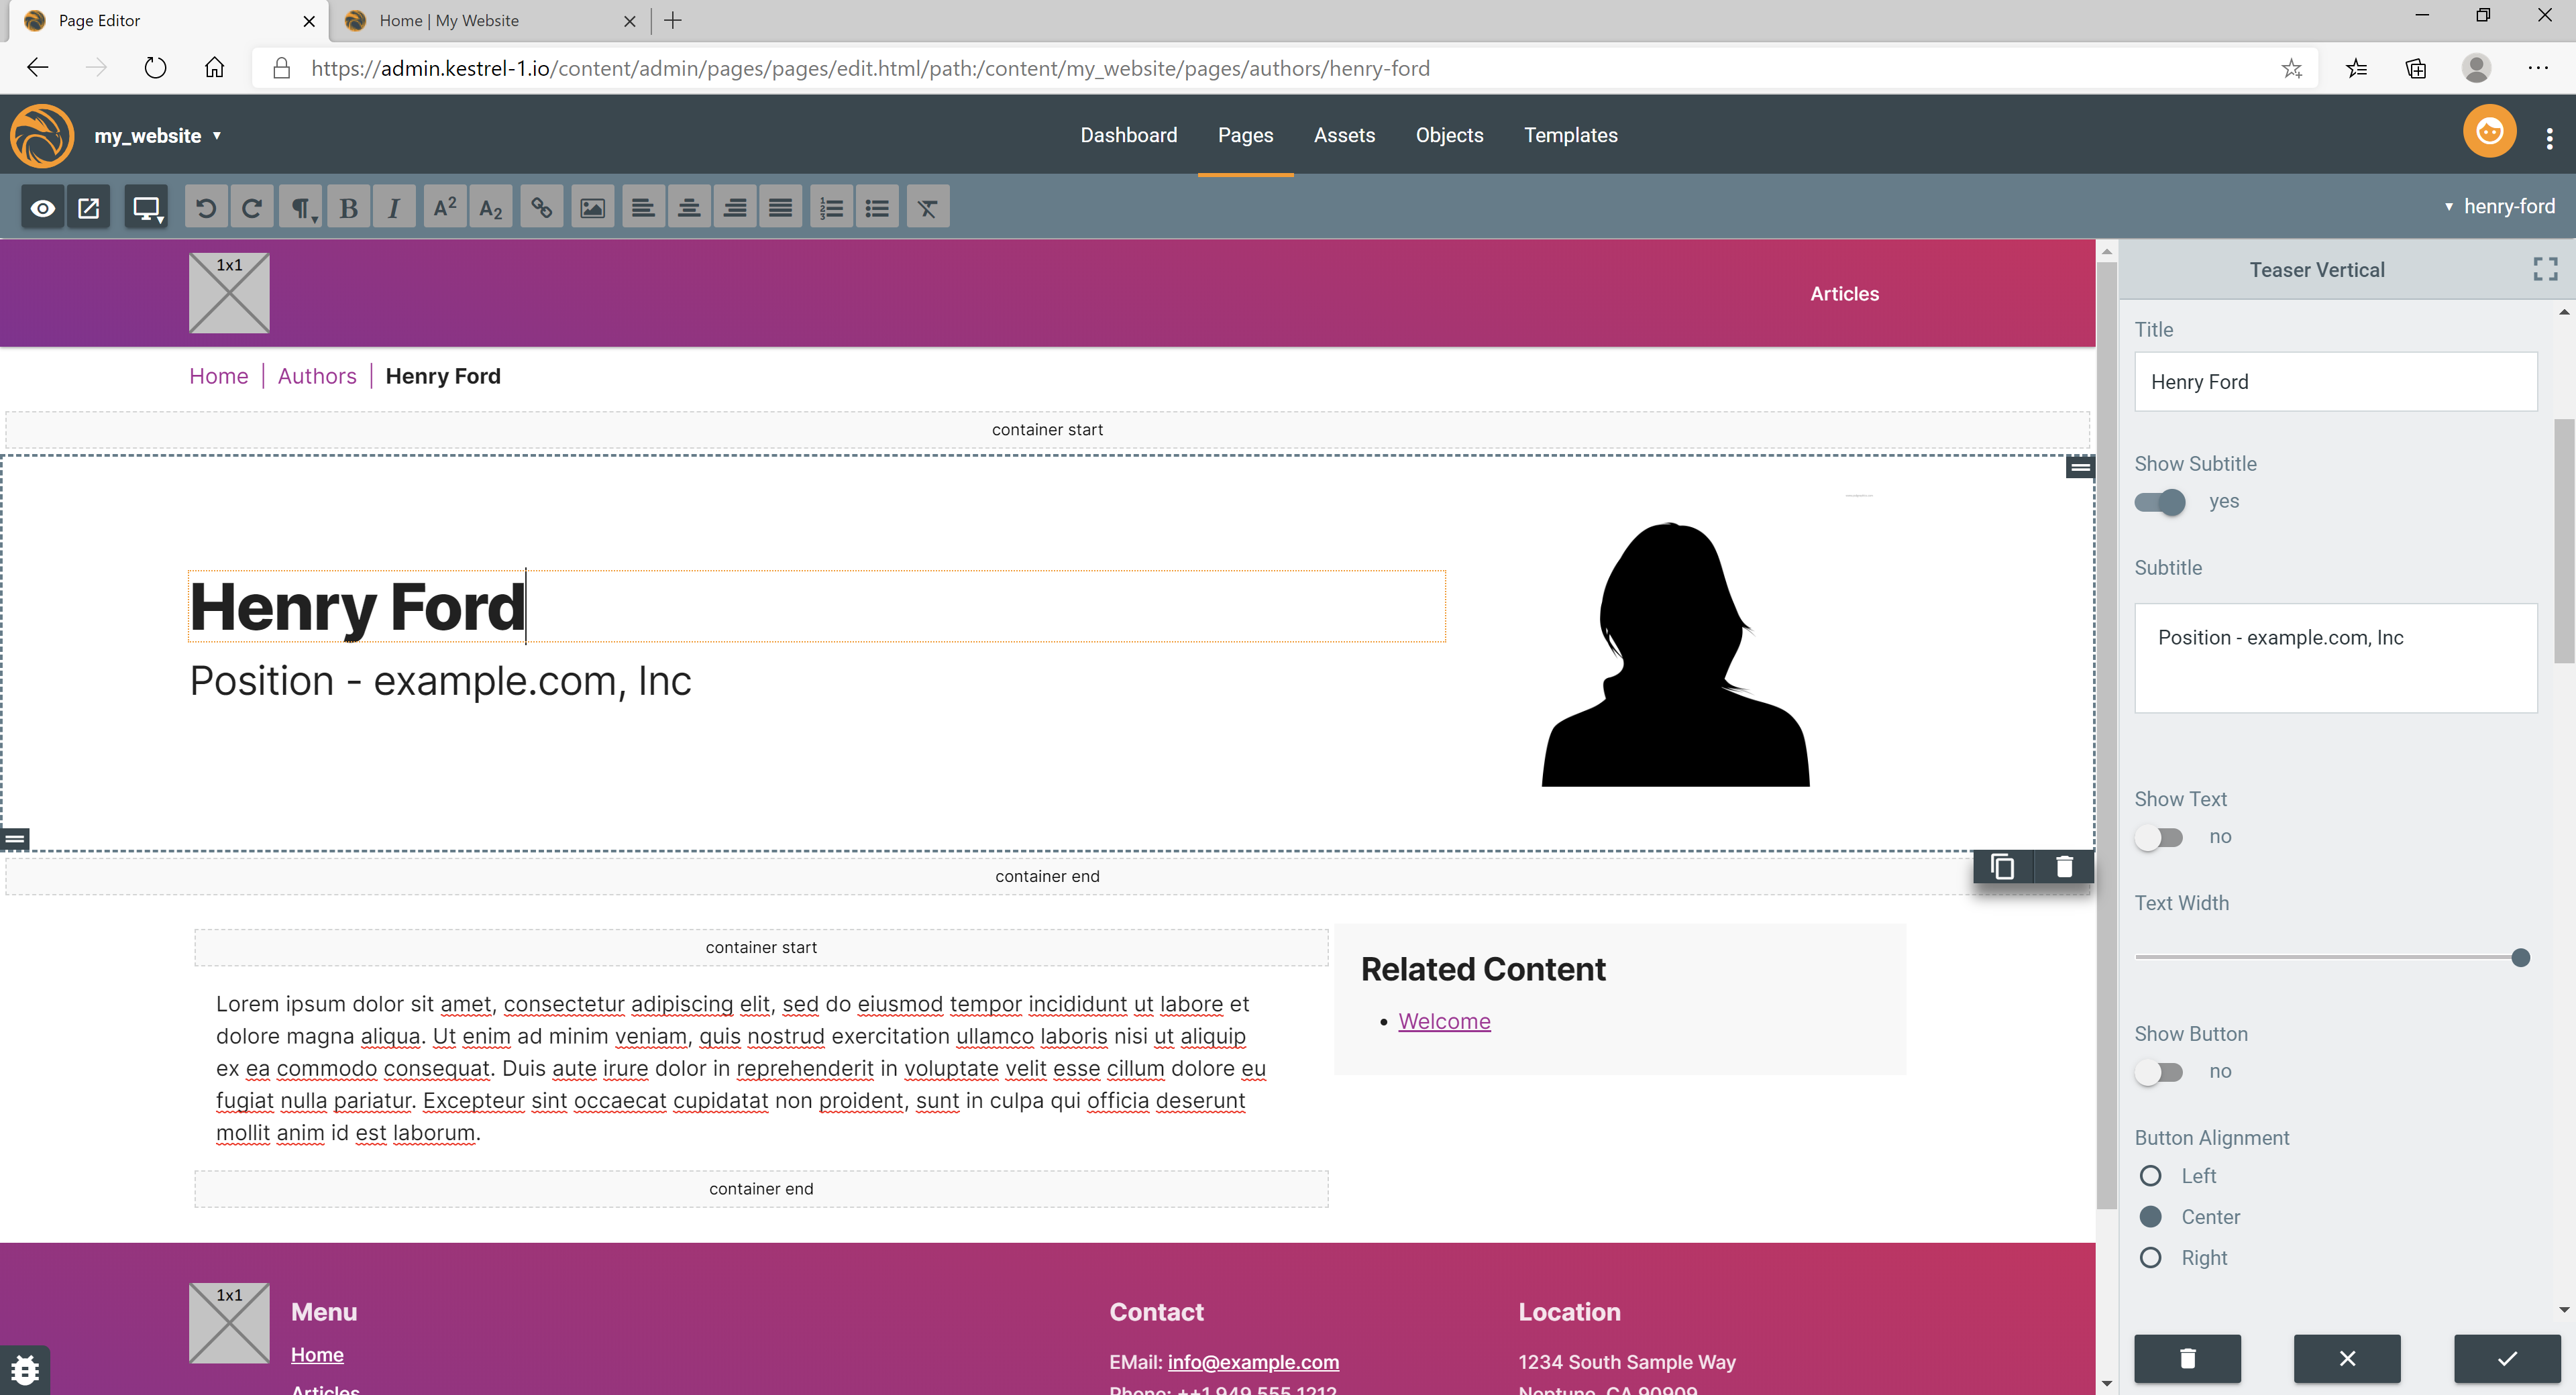Click the insert image toolbar icon
This screenshot has width=2576, height=1395.
pos(592,208)
